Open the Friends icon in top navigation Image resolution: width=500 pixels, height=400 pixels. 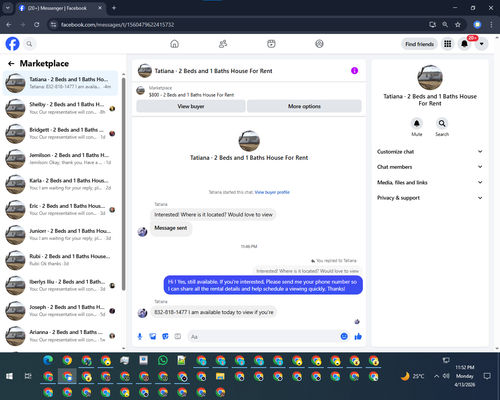(x=223, y=44)
